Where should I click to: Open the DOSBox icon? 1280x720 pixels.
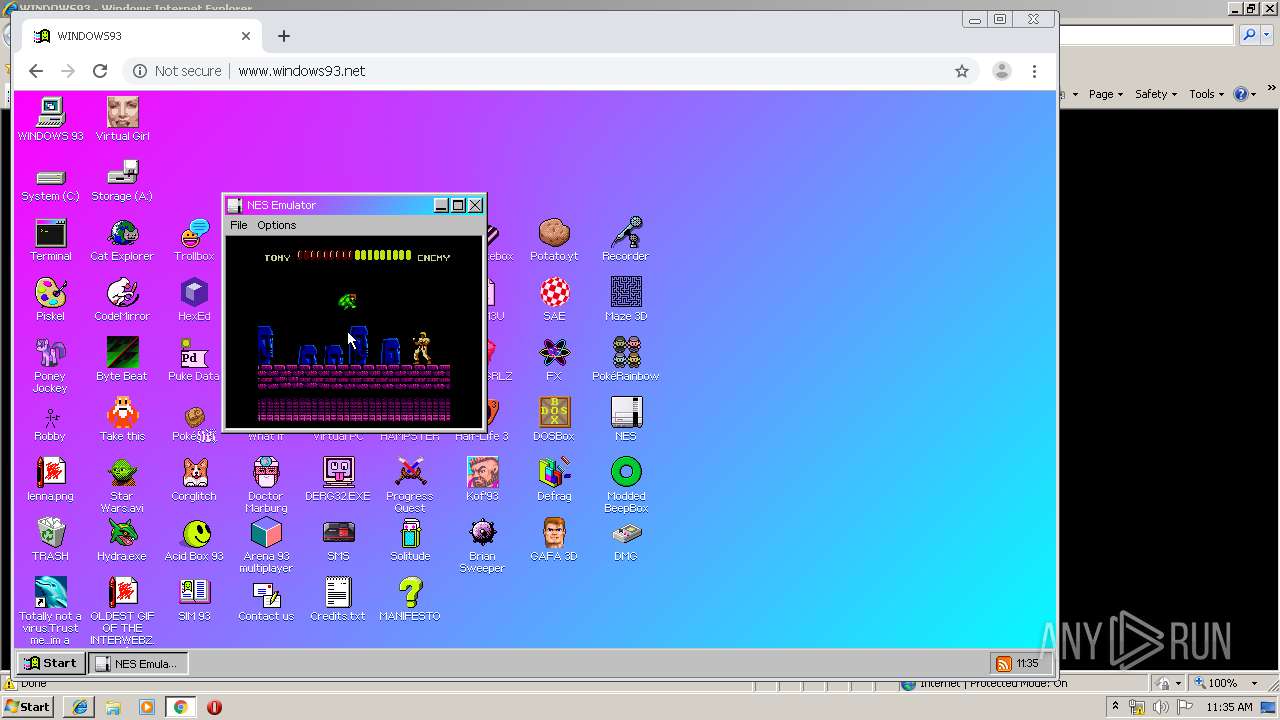coord(554,419)
